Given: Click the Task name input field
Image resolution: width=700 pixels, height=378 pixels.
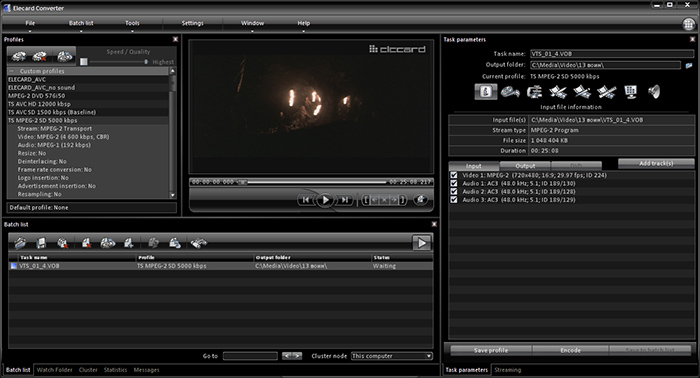Looking at the screenshot, I should [x=612, y=54].
